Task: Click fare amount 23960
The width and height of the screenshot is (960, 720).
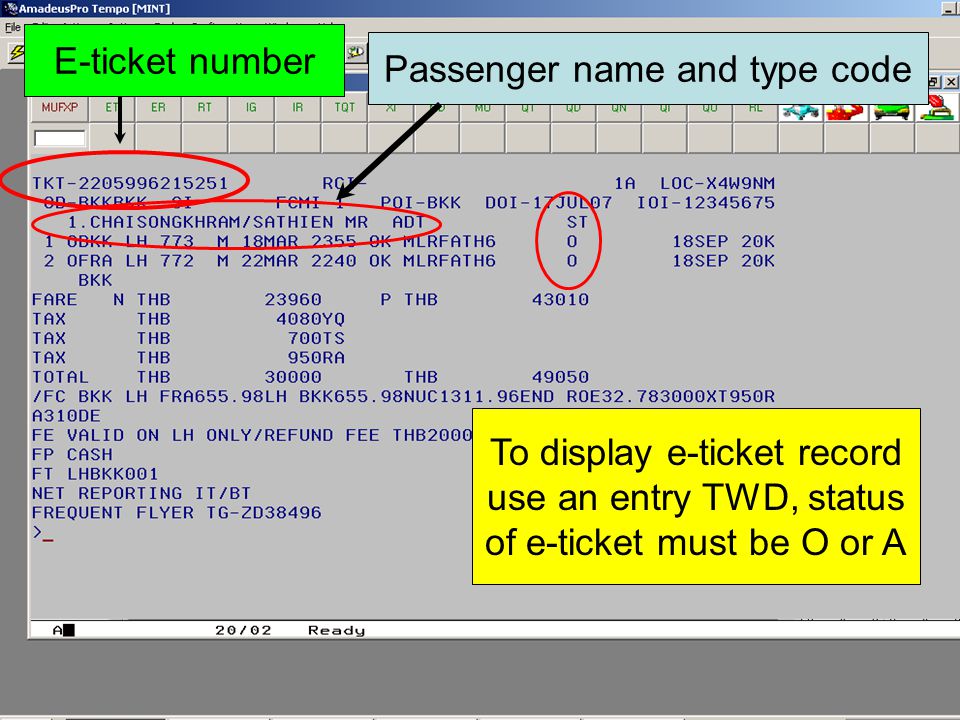Action: pyautogui.click(x=293, y=299)
